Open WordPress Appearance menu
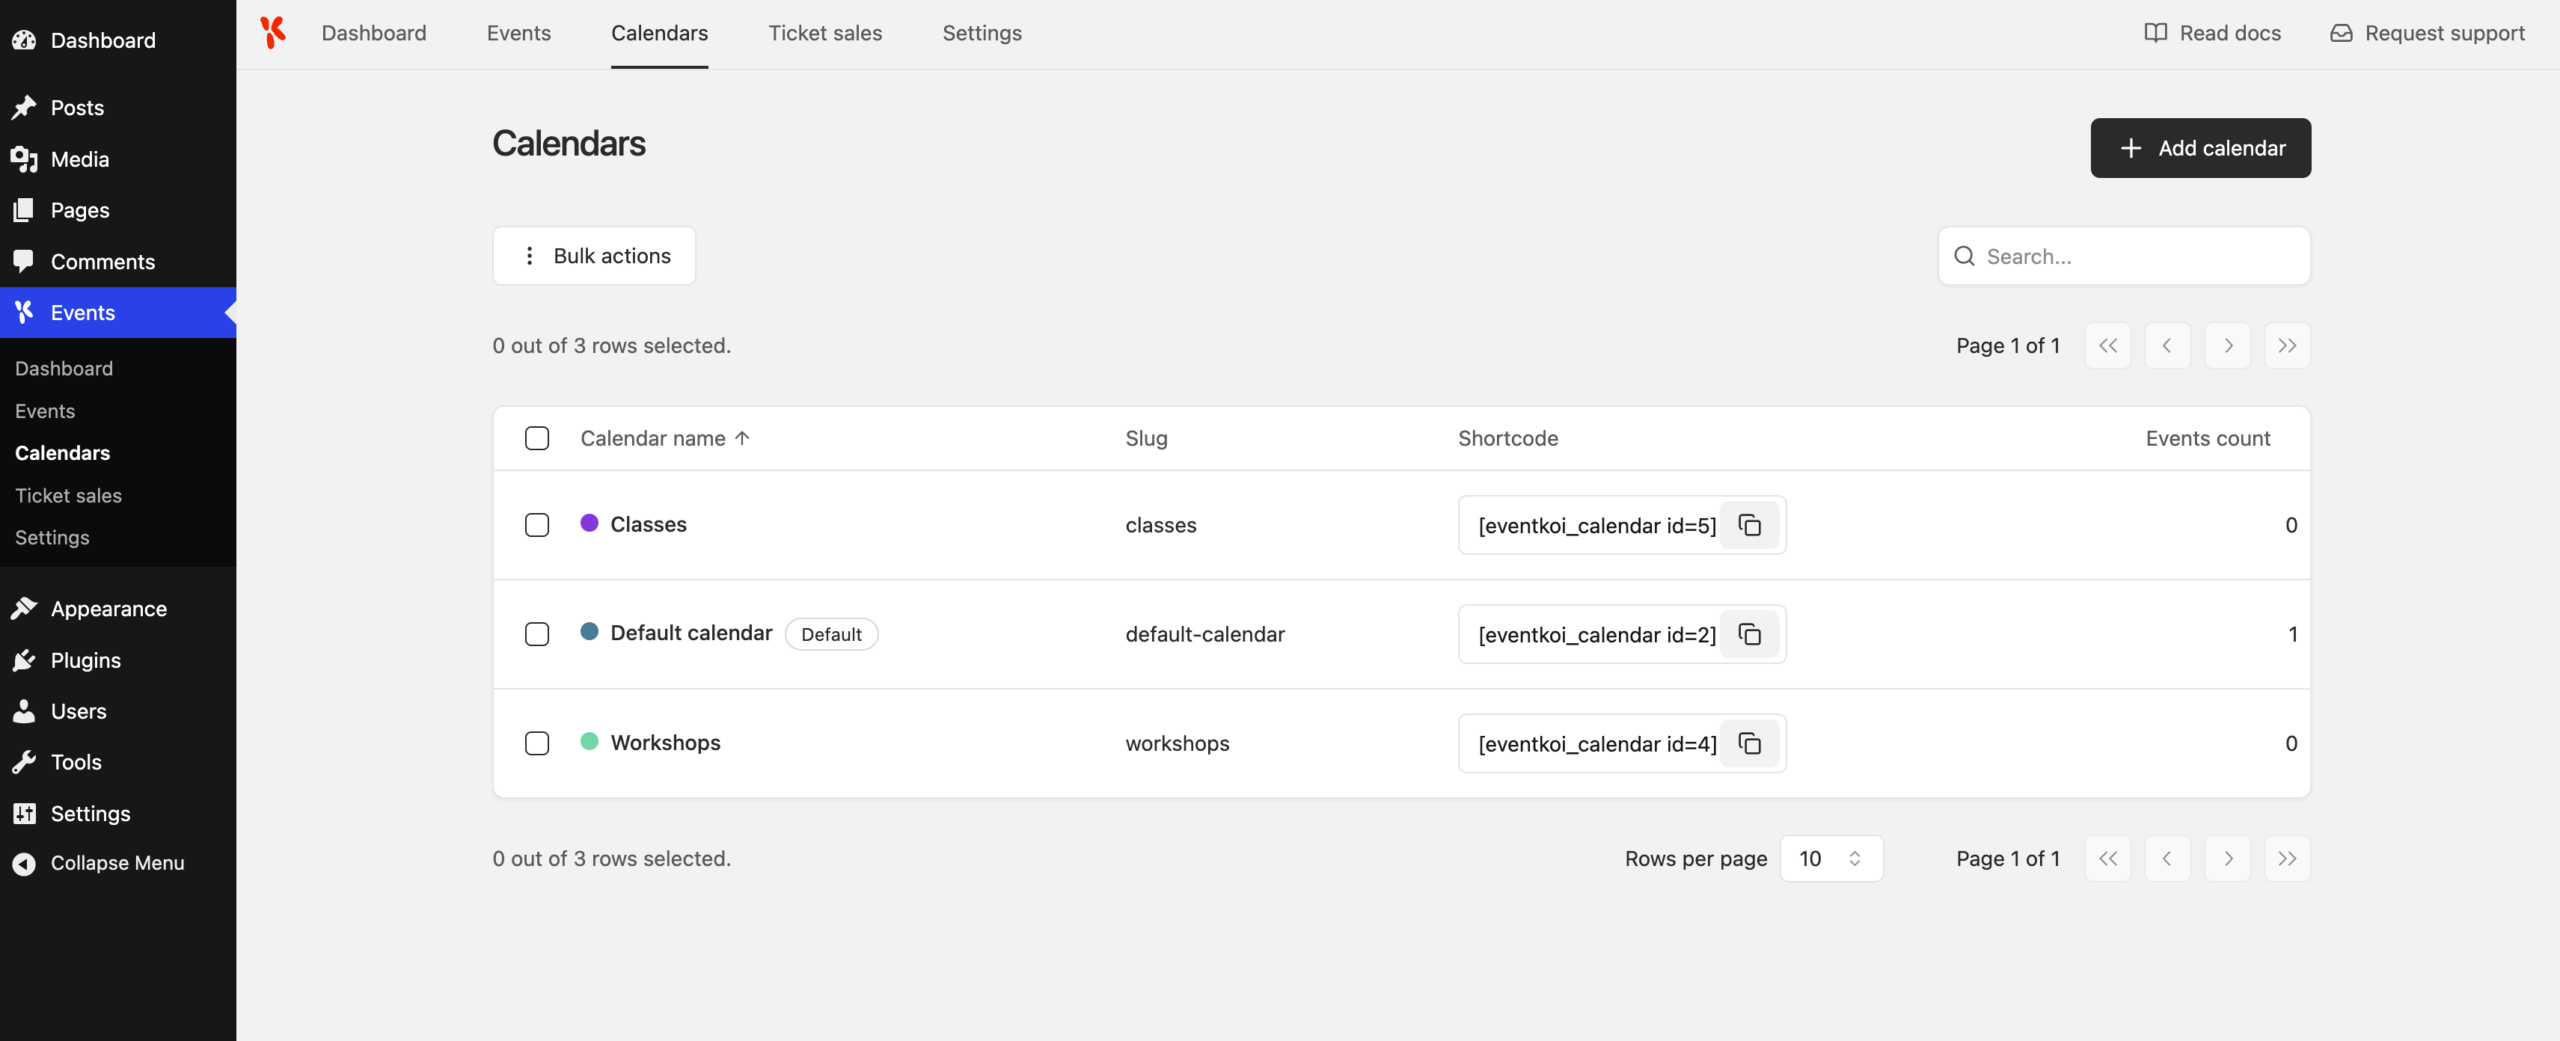Image resolution: width=2560 pixels, height=1041 pixels. tap(118, 609)
